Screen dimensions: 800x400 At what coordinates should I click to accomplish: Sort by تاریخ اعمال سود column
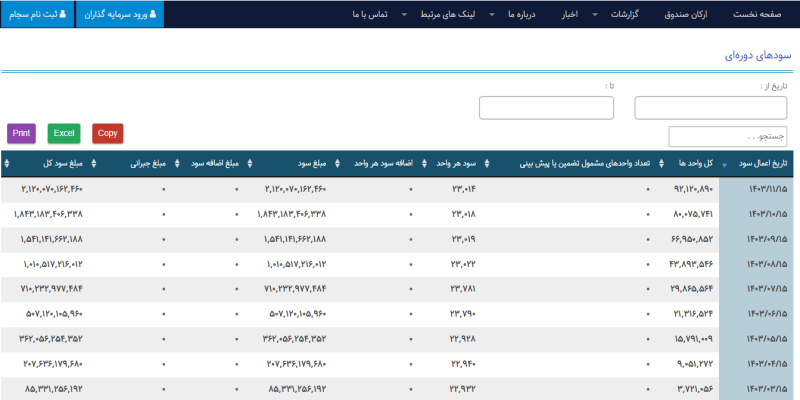756,164
